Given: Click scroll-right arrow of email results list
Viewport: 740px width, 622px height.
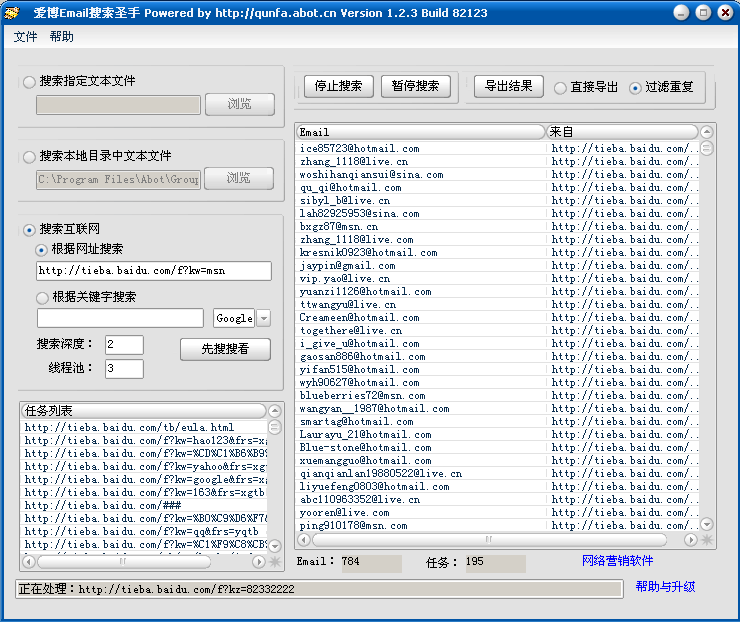Looking at the screenshot, I should click(x=691, y=539).
